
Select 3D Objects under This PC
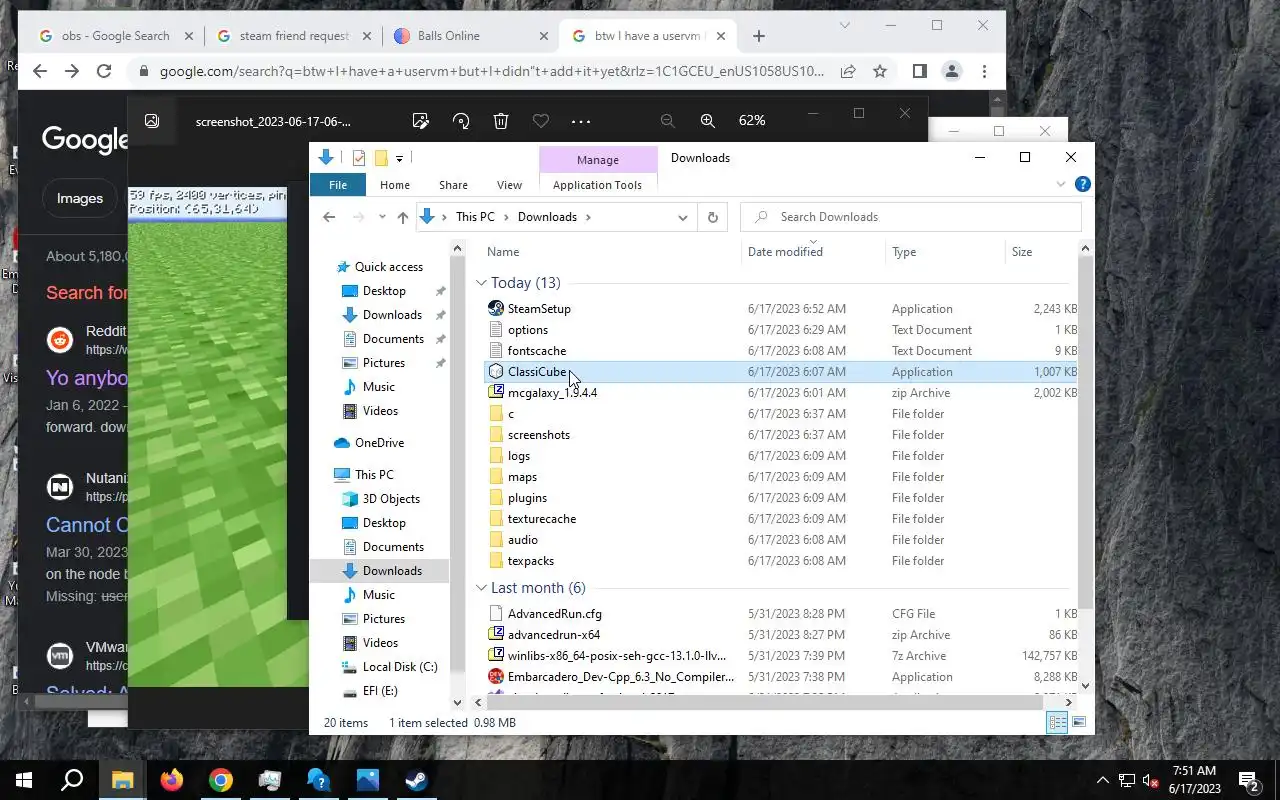click(391, 499)
